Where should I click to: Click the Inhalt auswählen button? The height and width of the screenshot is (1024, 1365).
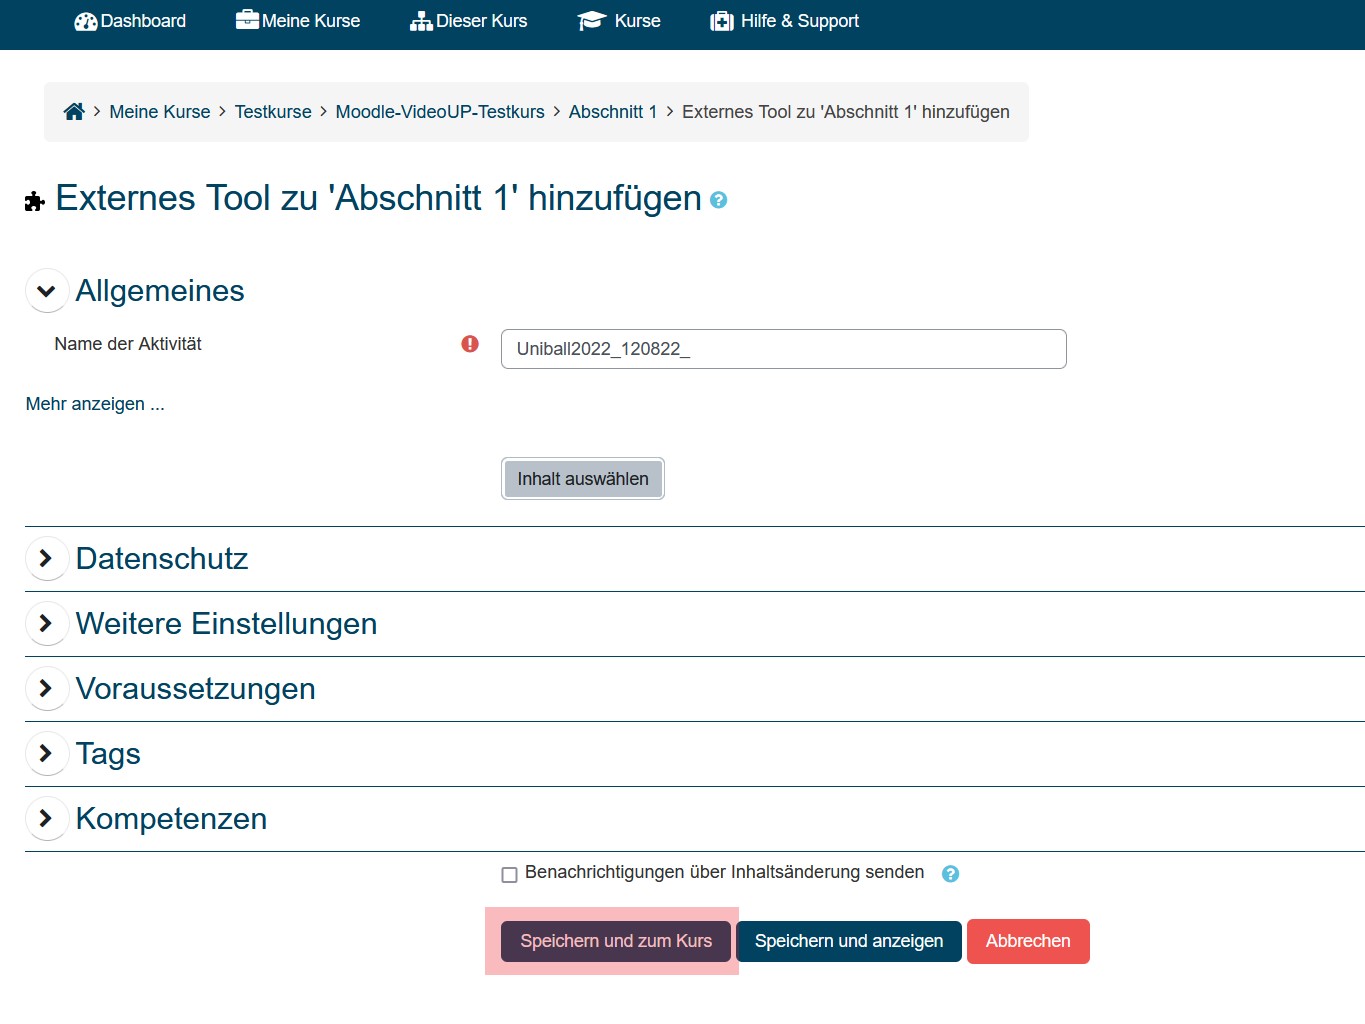click(x=582, y=479)
